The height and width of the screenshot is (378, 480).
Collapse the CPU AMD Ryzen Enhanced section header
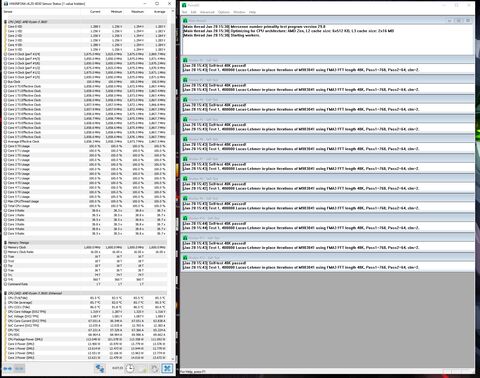(x=85, y=293)
